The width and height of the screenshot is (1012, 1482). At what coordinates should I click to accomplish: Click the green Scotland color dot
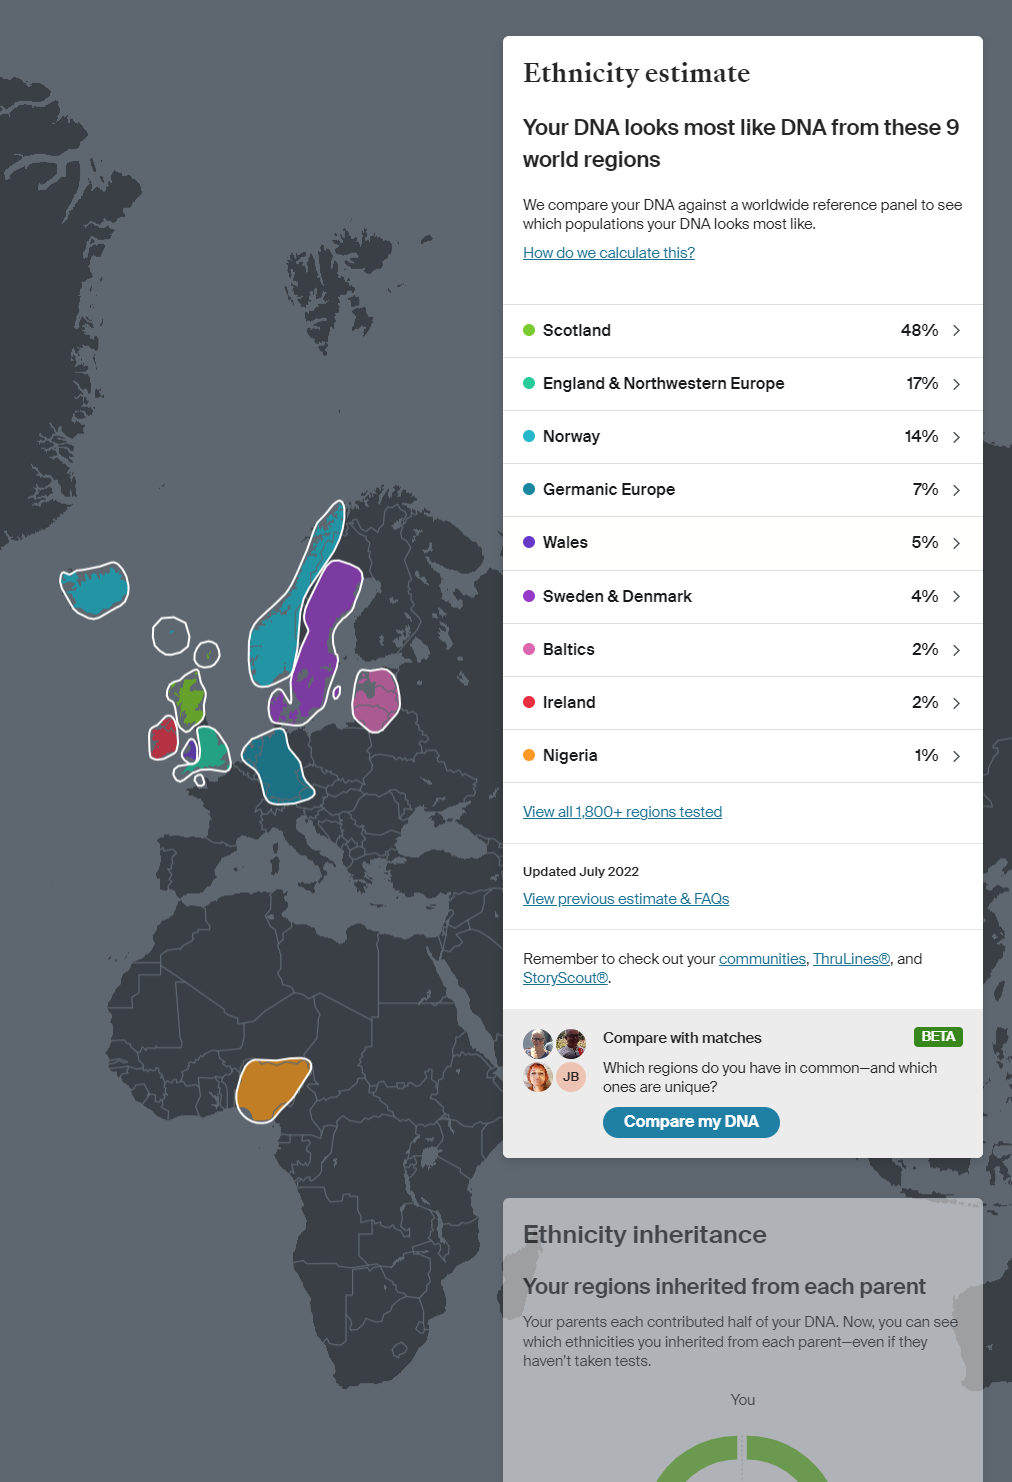click(x=529, y=330)
